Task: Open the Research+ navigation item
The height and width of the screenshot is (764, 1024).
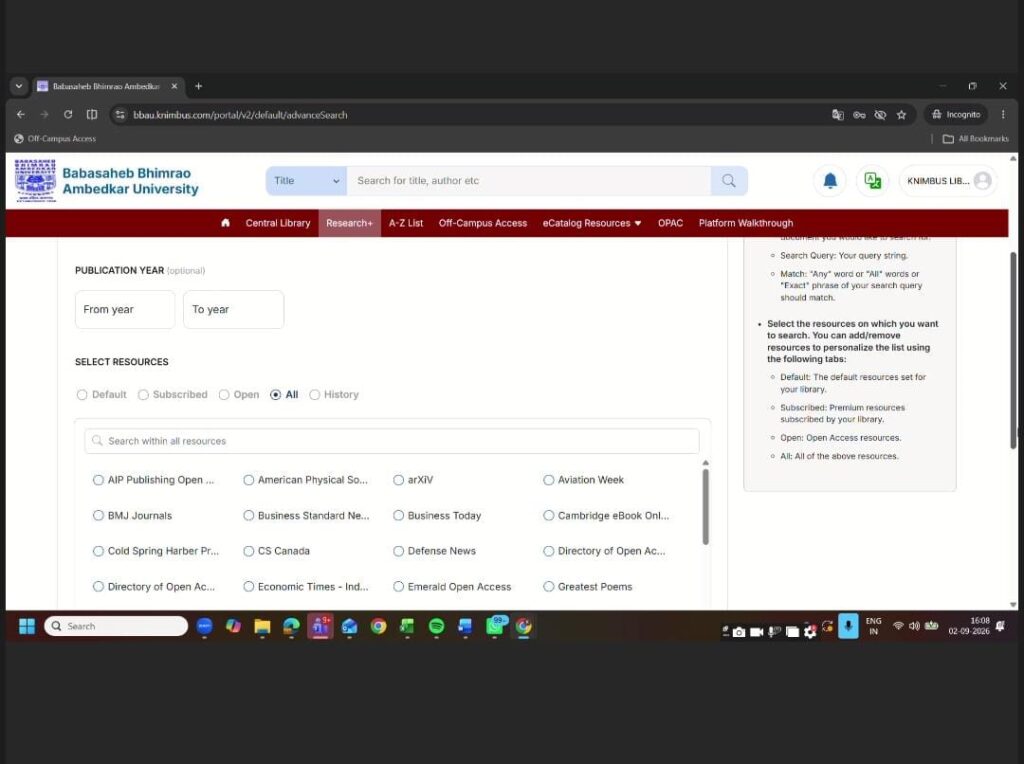Action: [x=349, y=223]
